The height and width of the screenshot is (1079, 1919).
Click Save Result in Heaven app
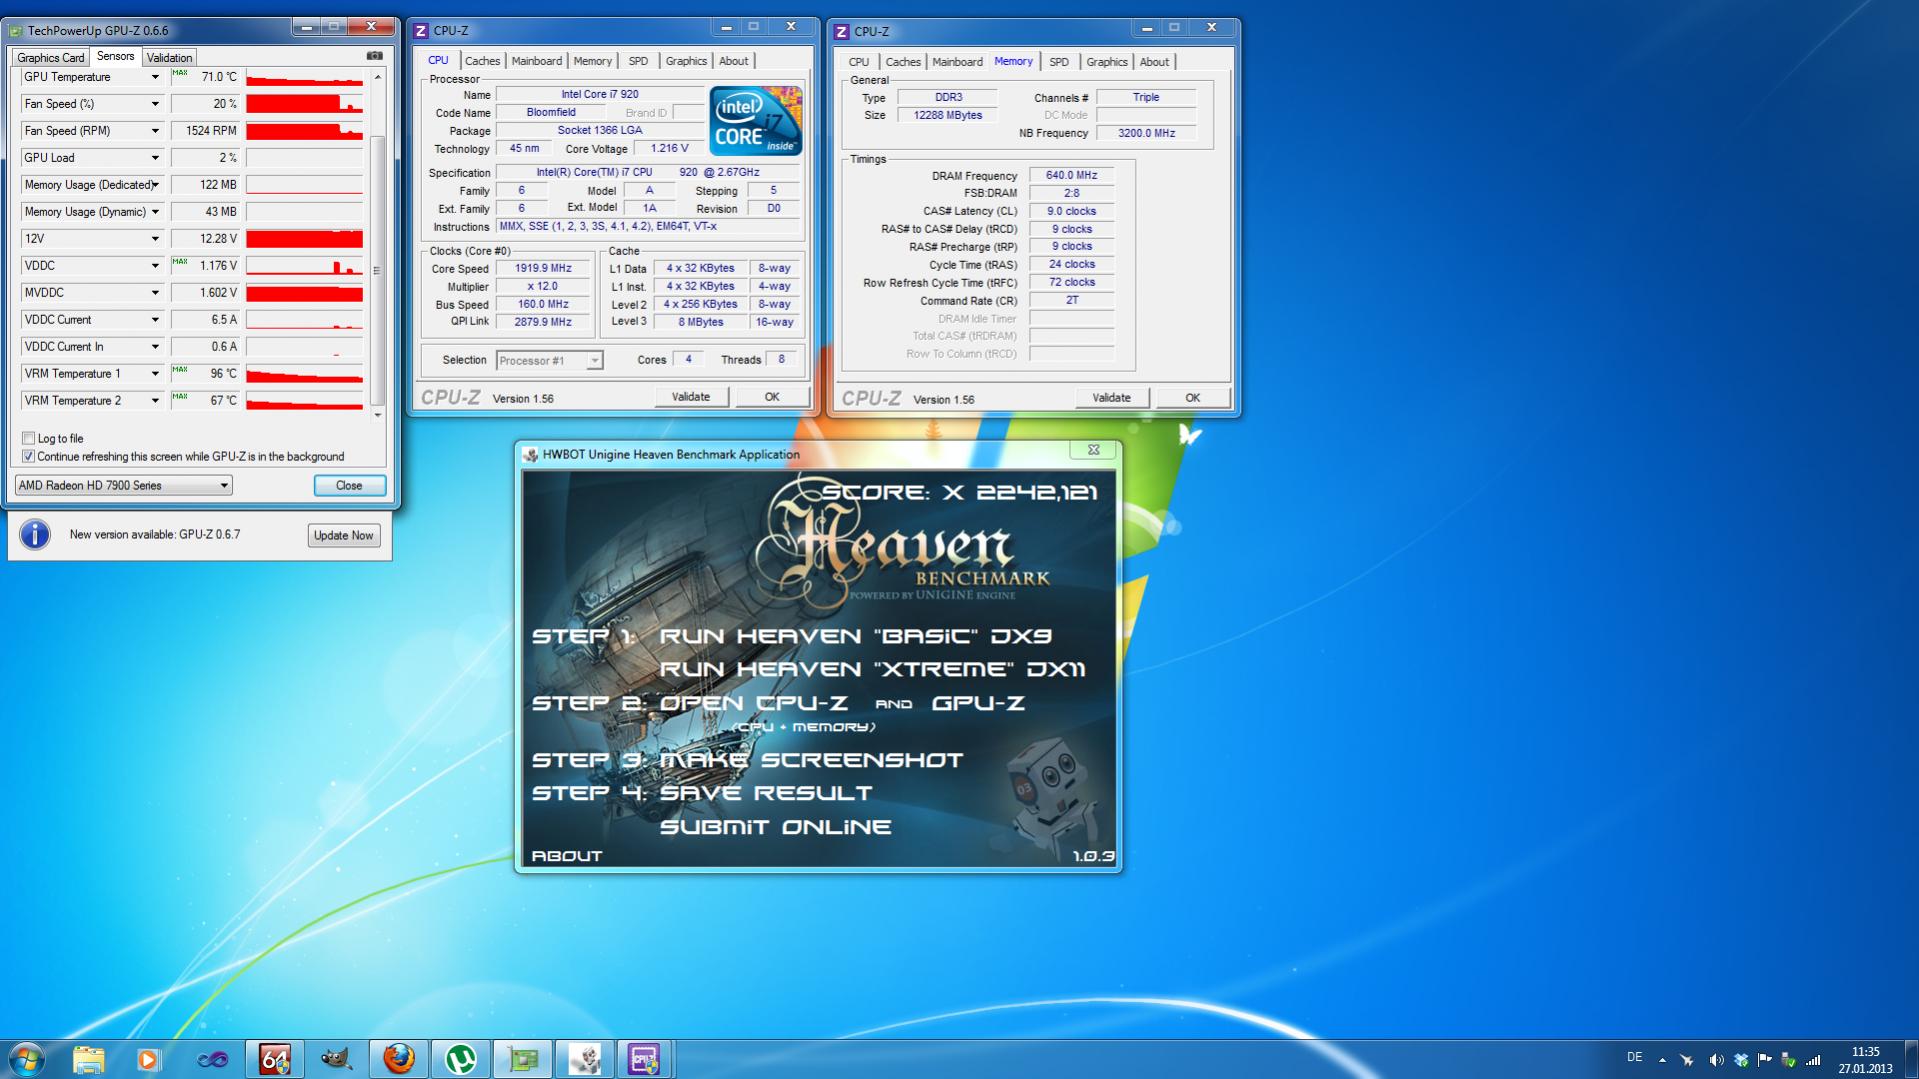click(x=766, y=793)
